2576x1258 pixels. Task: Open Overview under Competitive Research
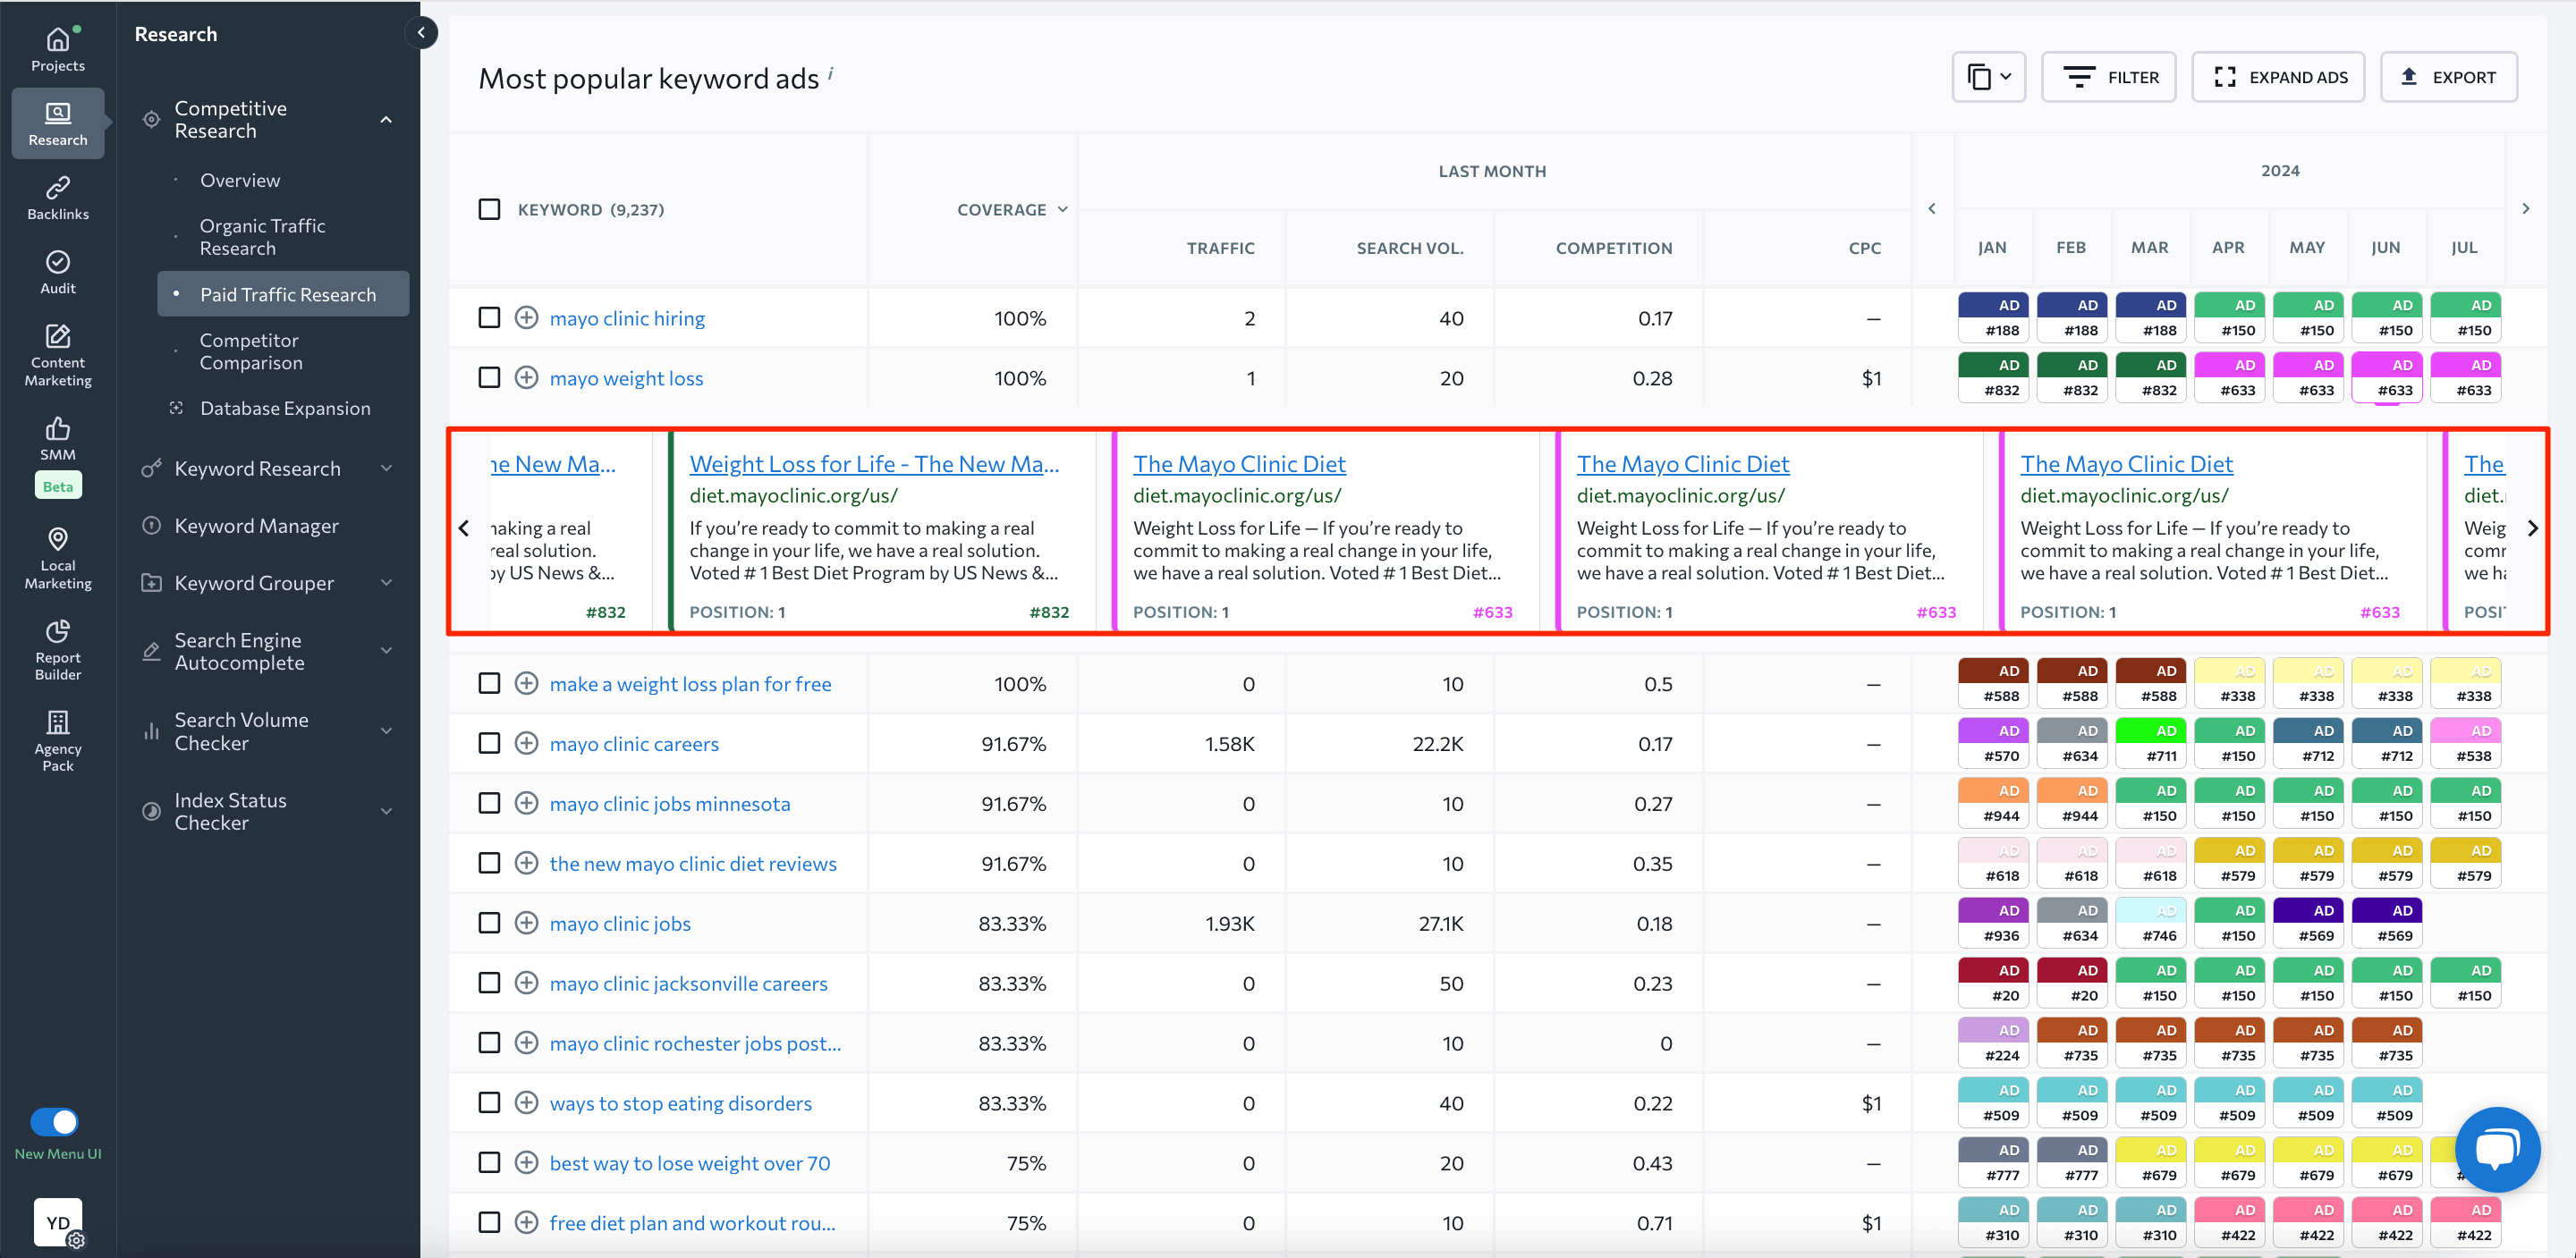pos(240,180)
